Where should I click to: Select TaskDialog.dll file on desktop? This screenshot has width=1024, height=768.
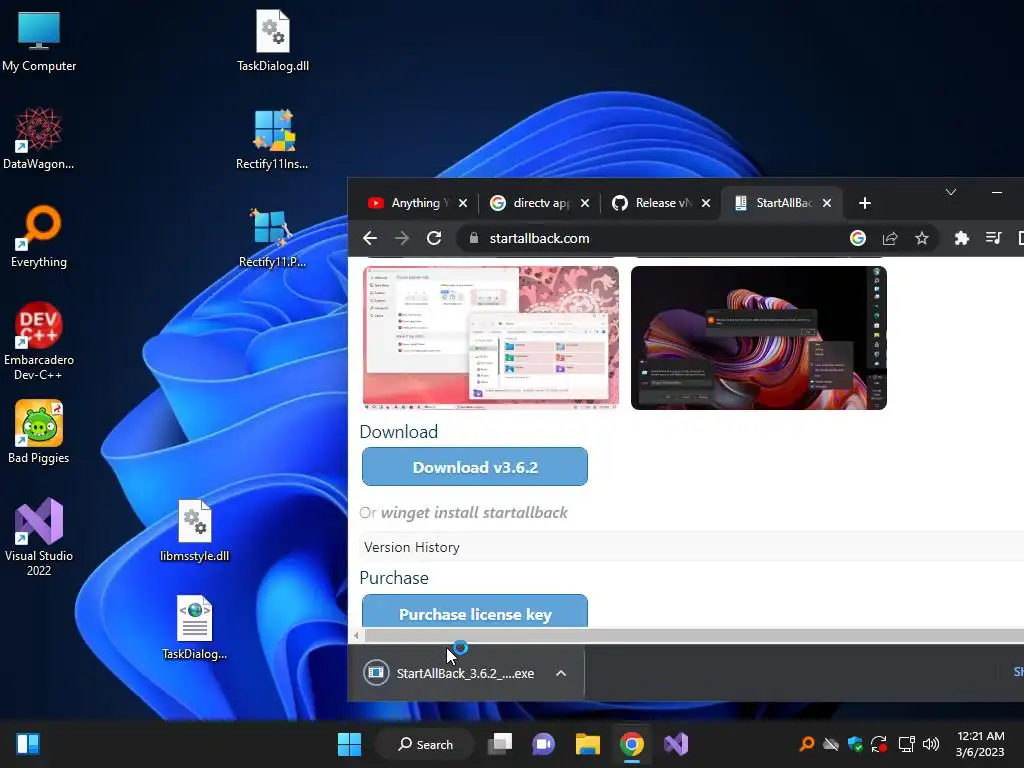click(273, 40)
